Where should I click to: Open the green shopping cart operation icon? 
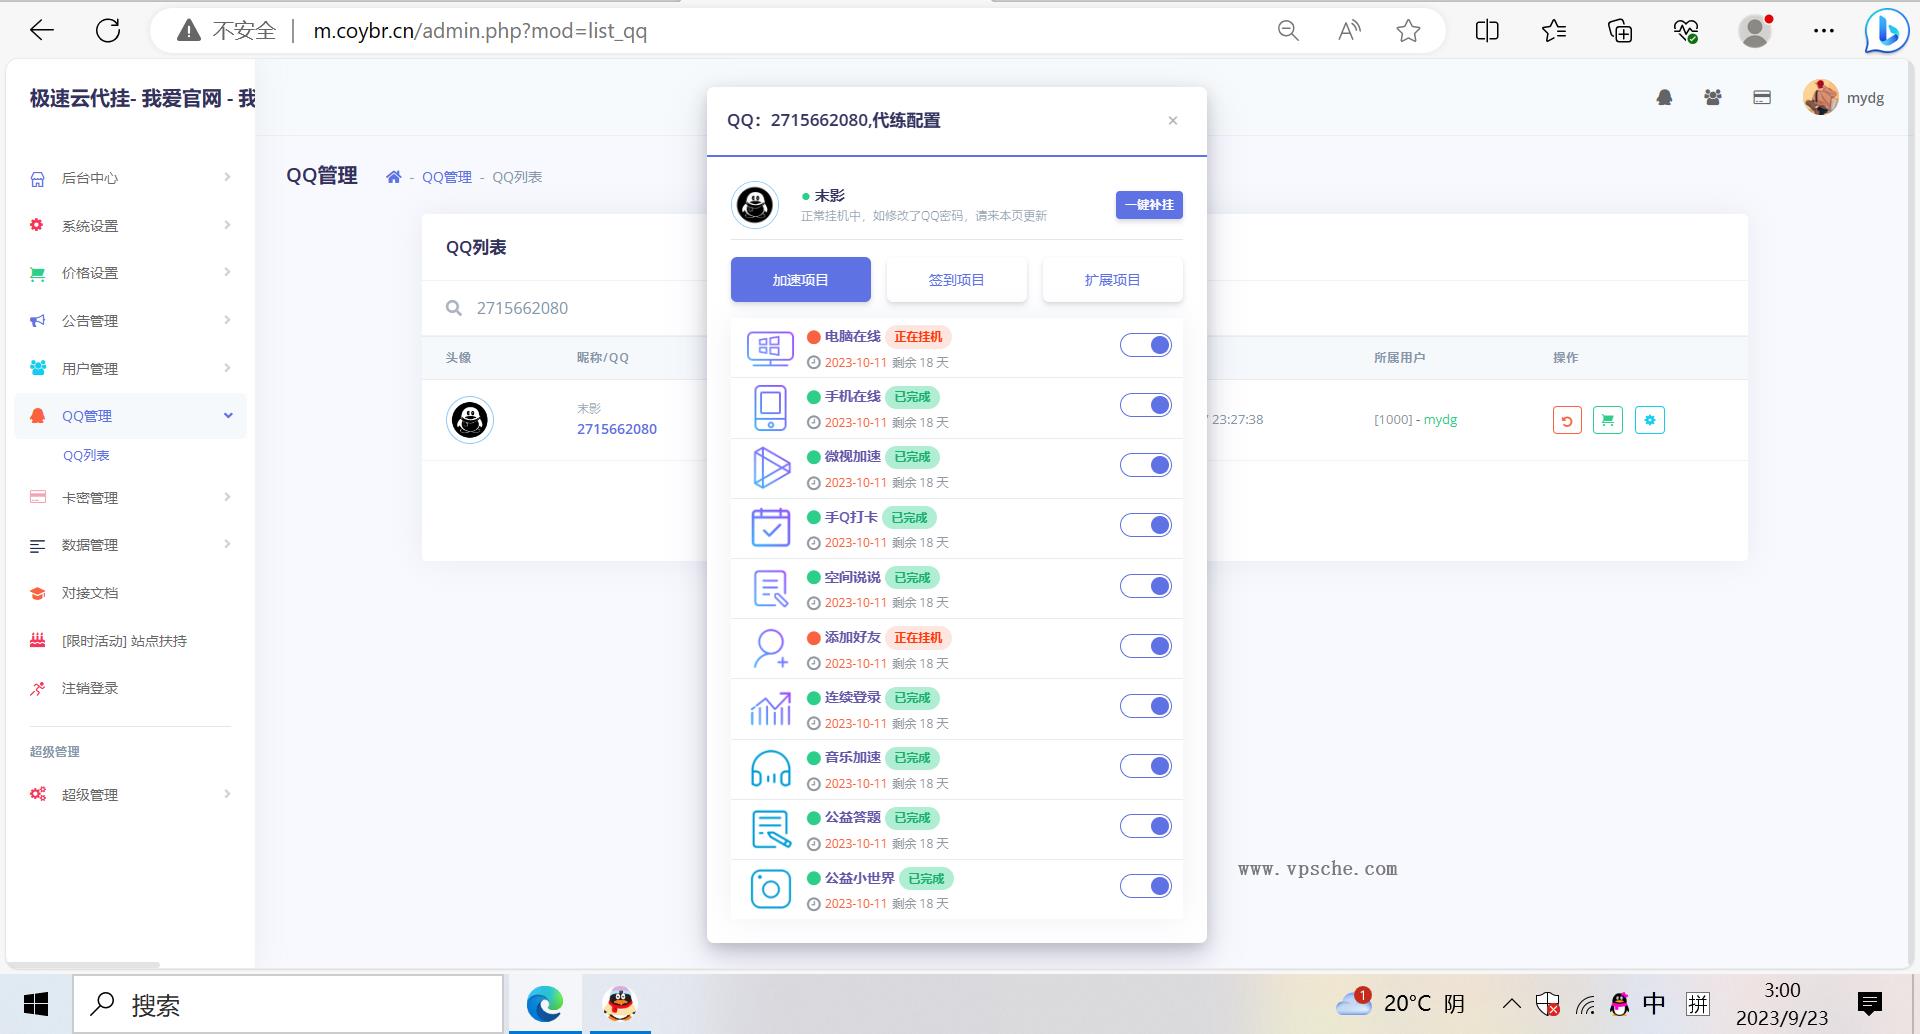[1608, 419]
